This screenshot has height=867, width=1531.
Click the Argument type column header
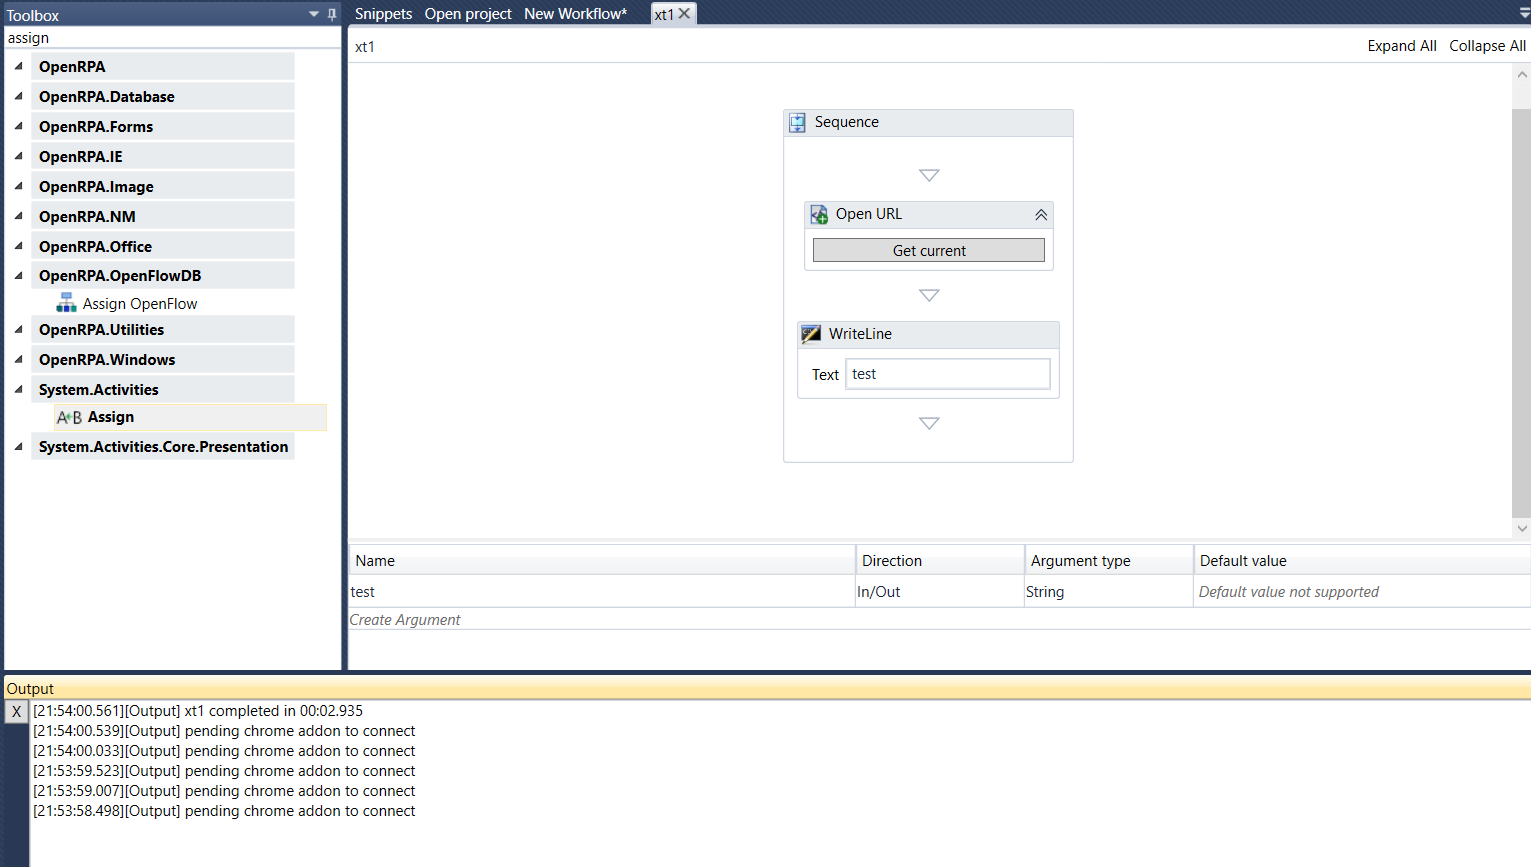pos(1109,561)
